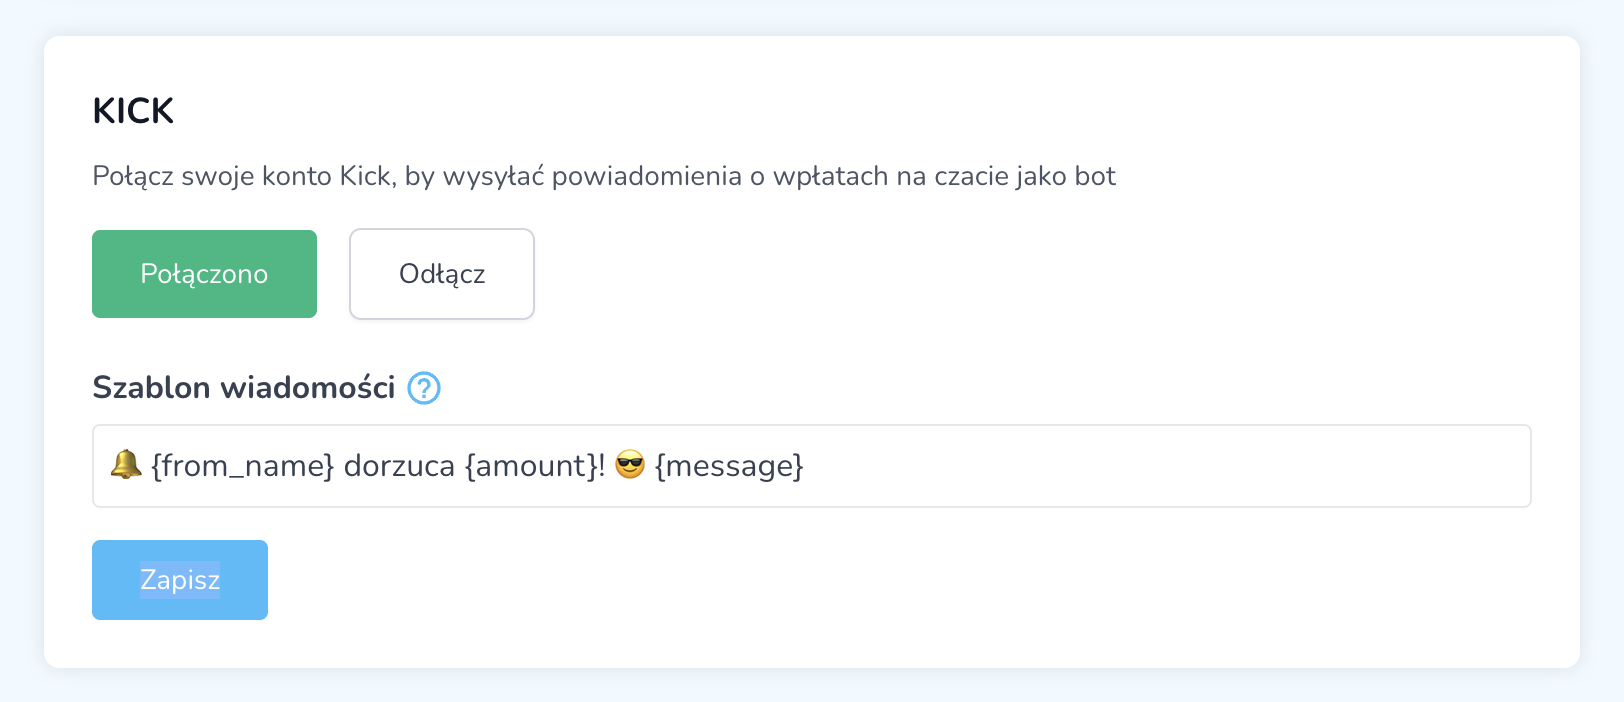Click the word "bot" in the description

tap(1095, 177)
